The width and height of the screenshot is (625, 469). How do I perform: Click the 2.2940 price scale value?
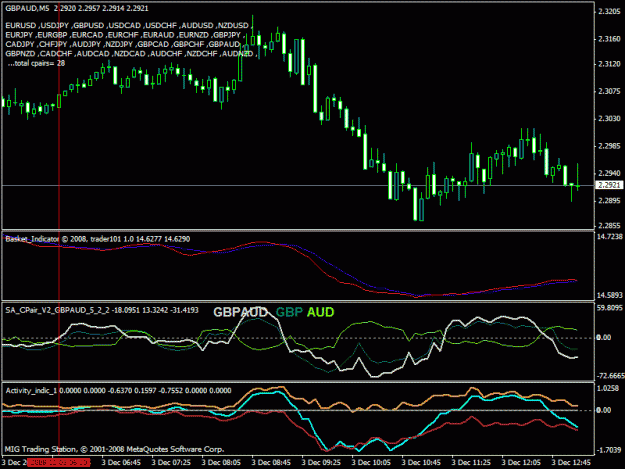[609, 173]
